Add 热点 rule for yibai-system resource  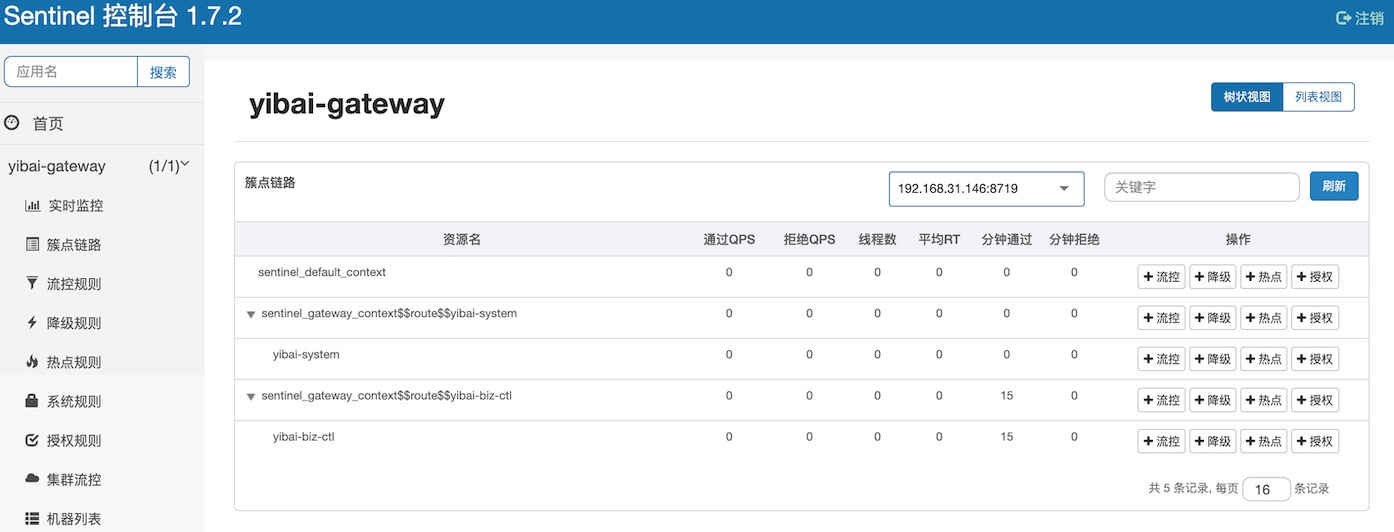(x=1263, y=359)
